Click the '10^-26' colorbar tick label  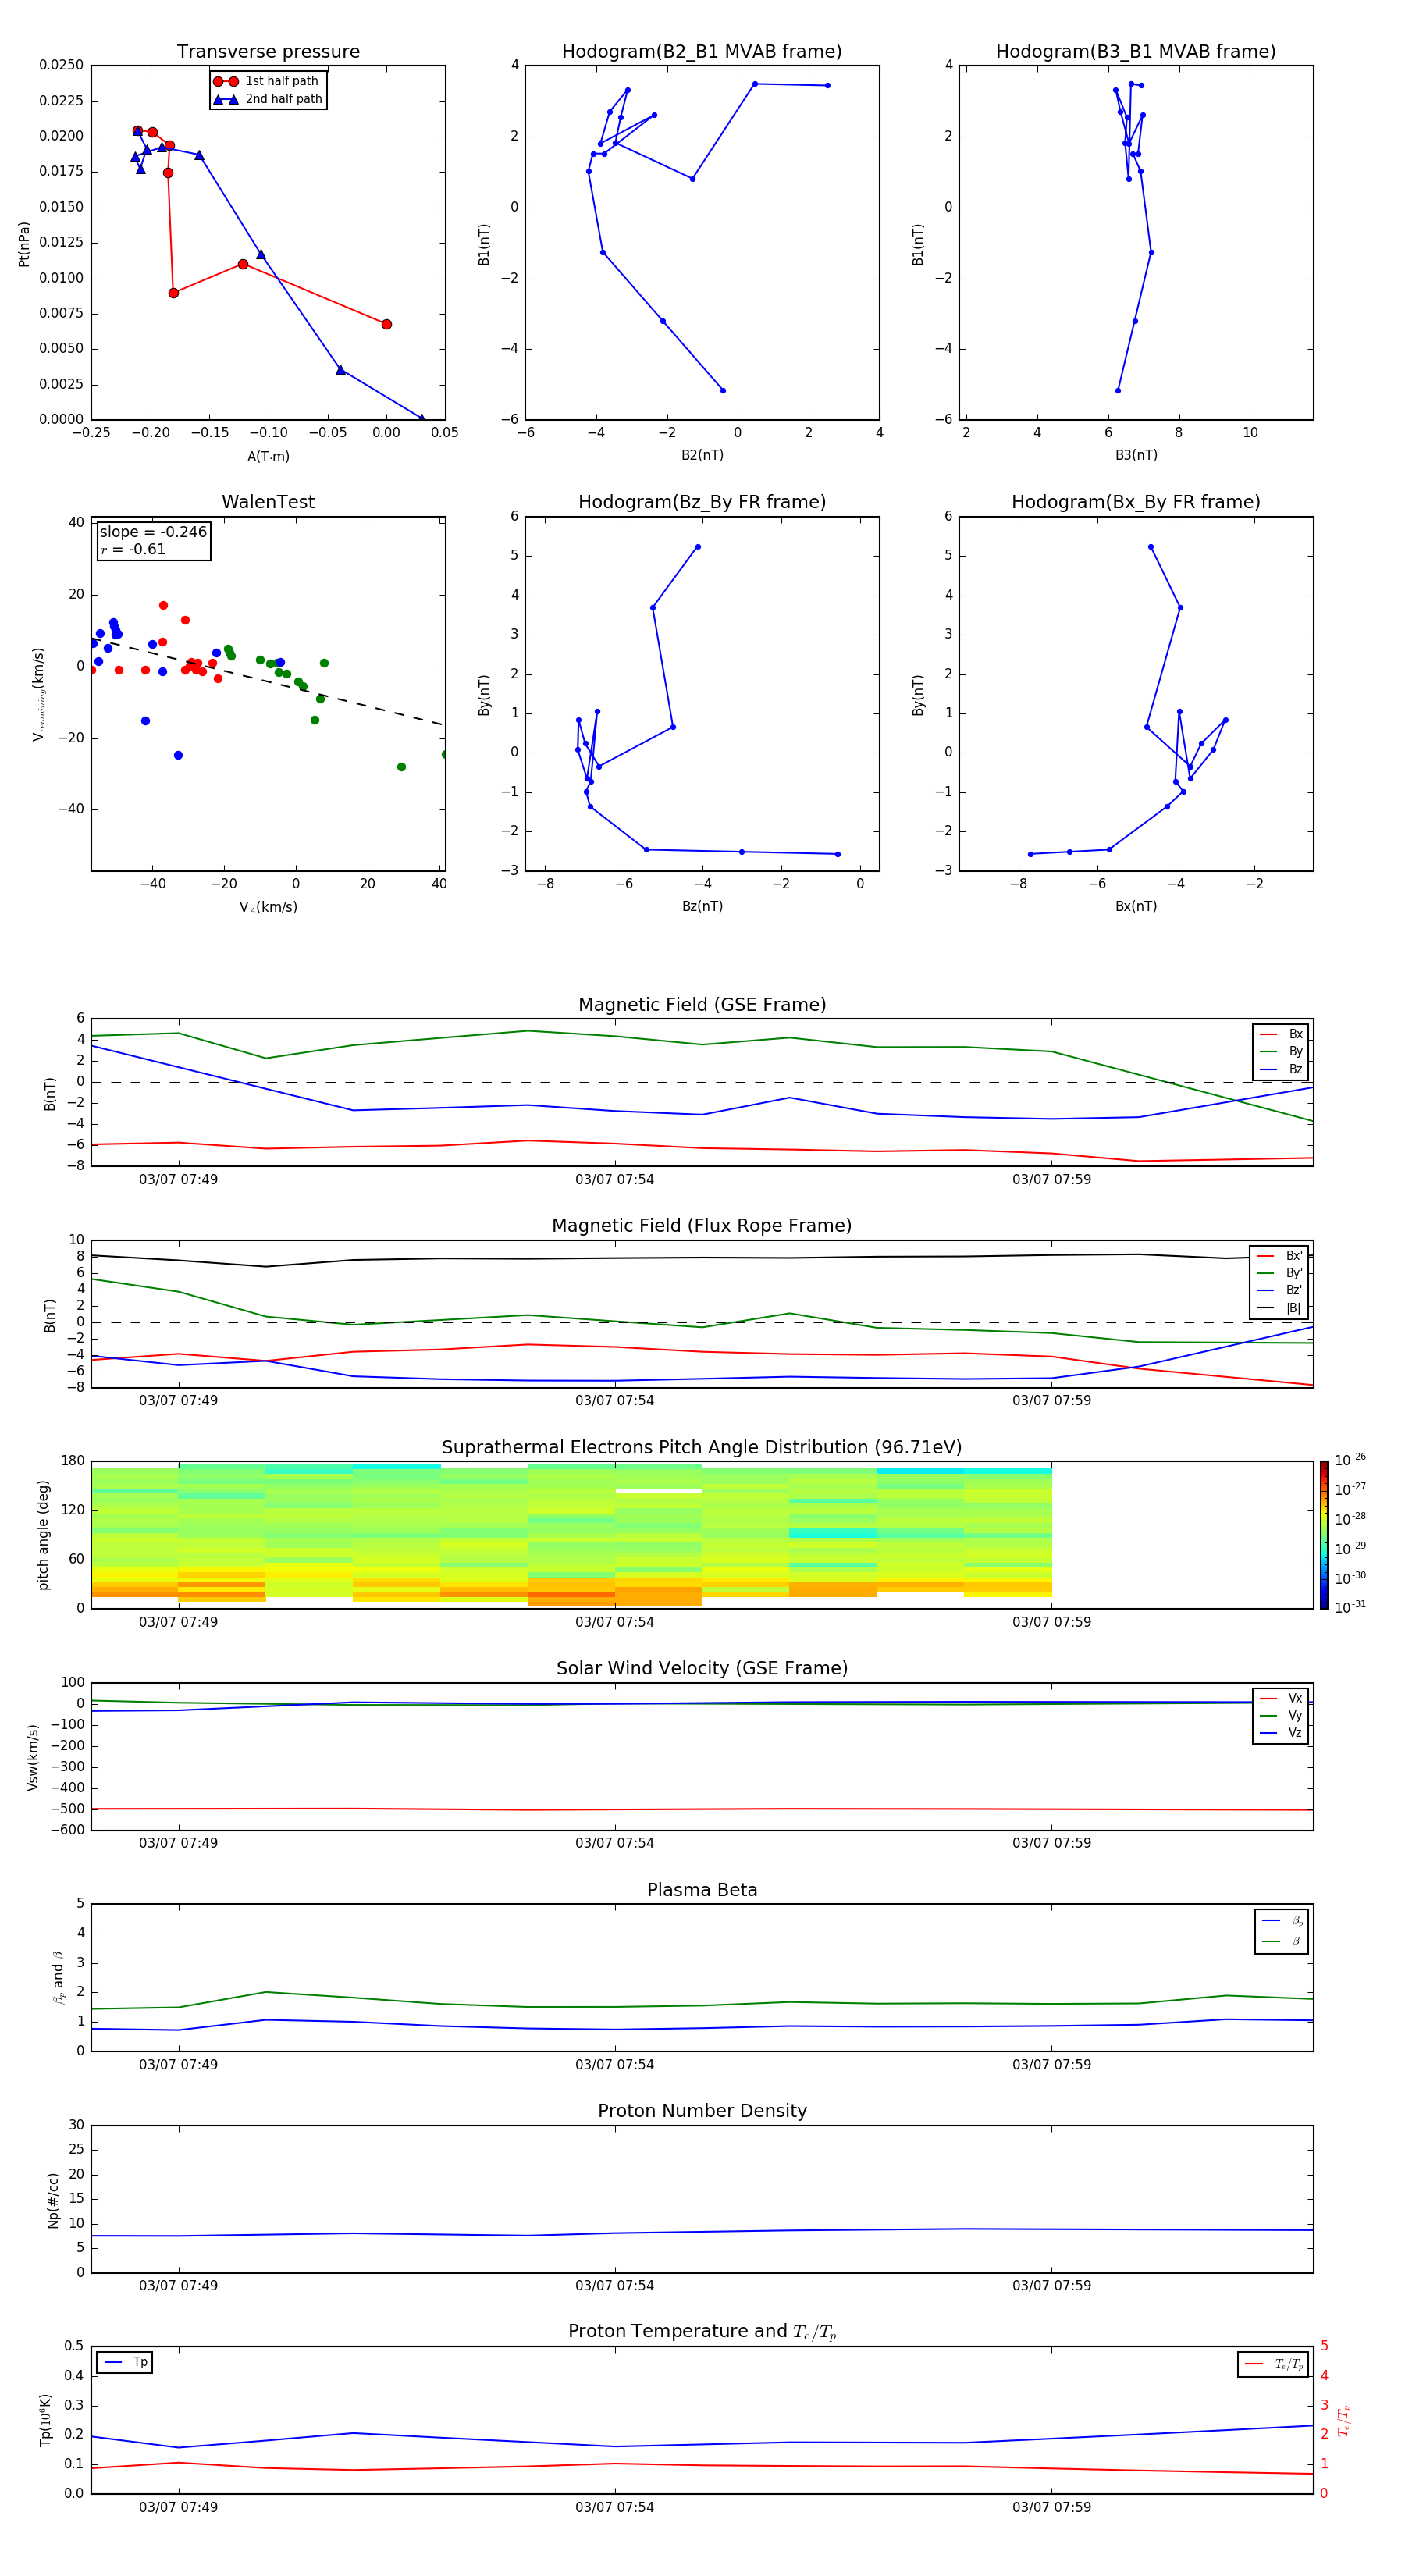[1350, 1460]
